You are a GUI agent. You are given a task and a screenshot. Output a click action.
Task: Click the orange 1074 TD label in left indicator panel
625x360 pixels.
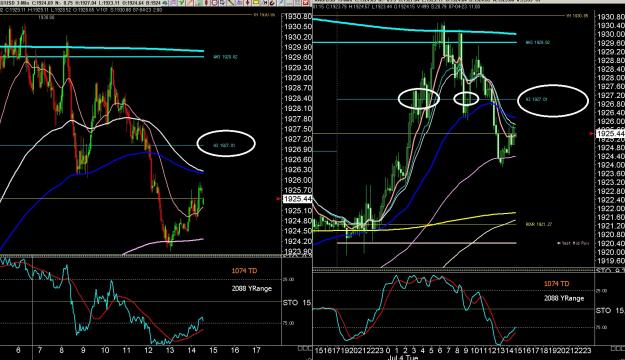point(244,271)
